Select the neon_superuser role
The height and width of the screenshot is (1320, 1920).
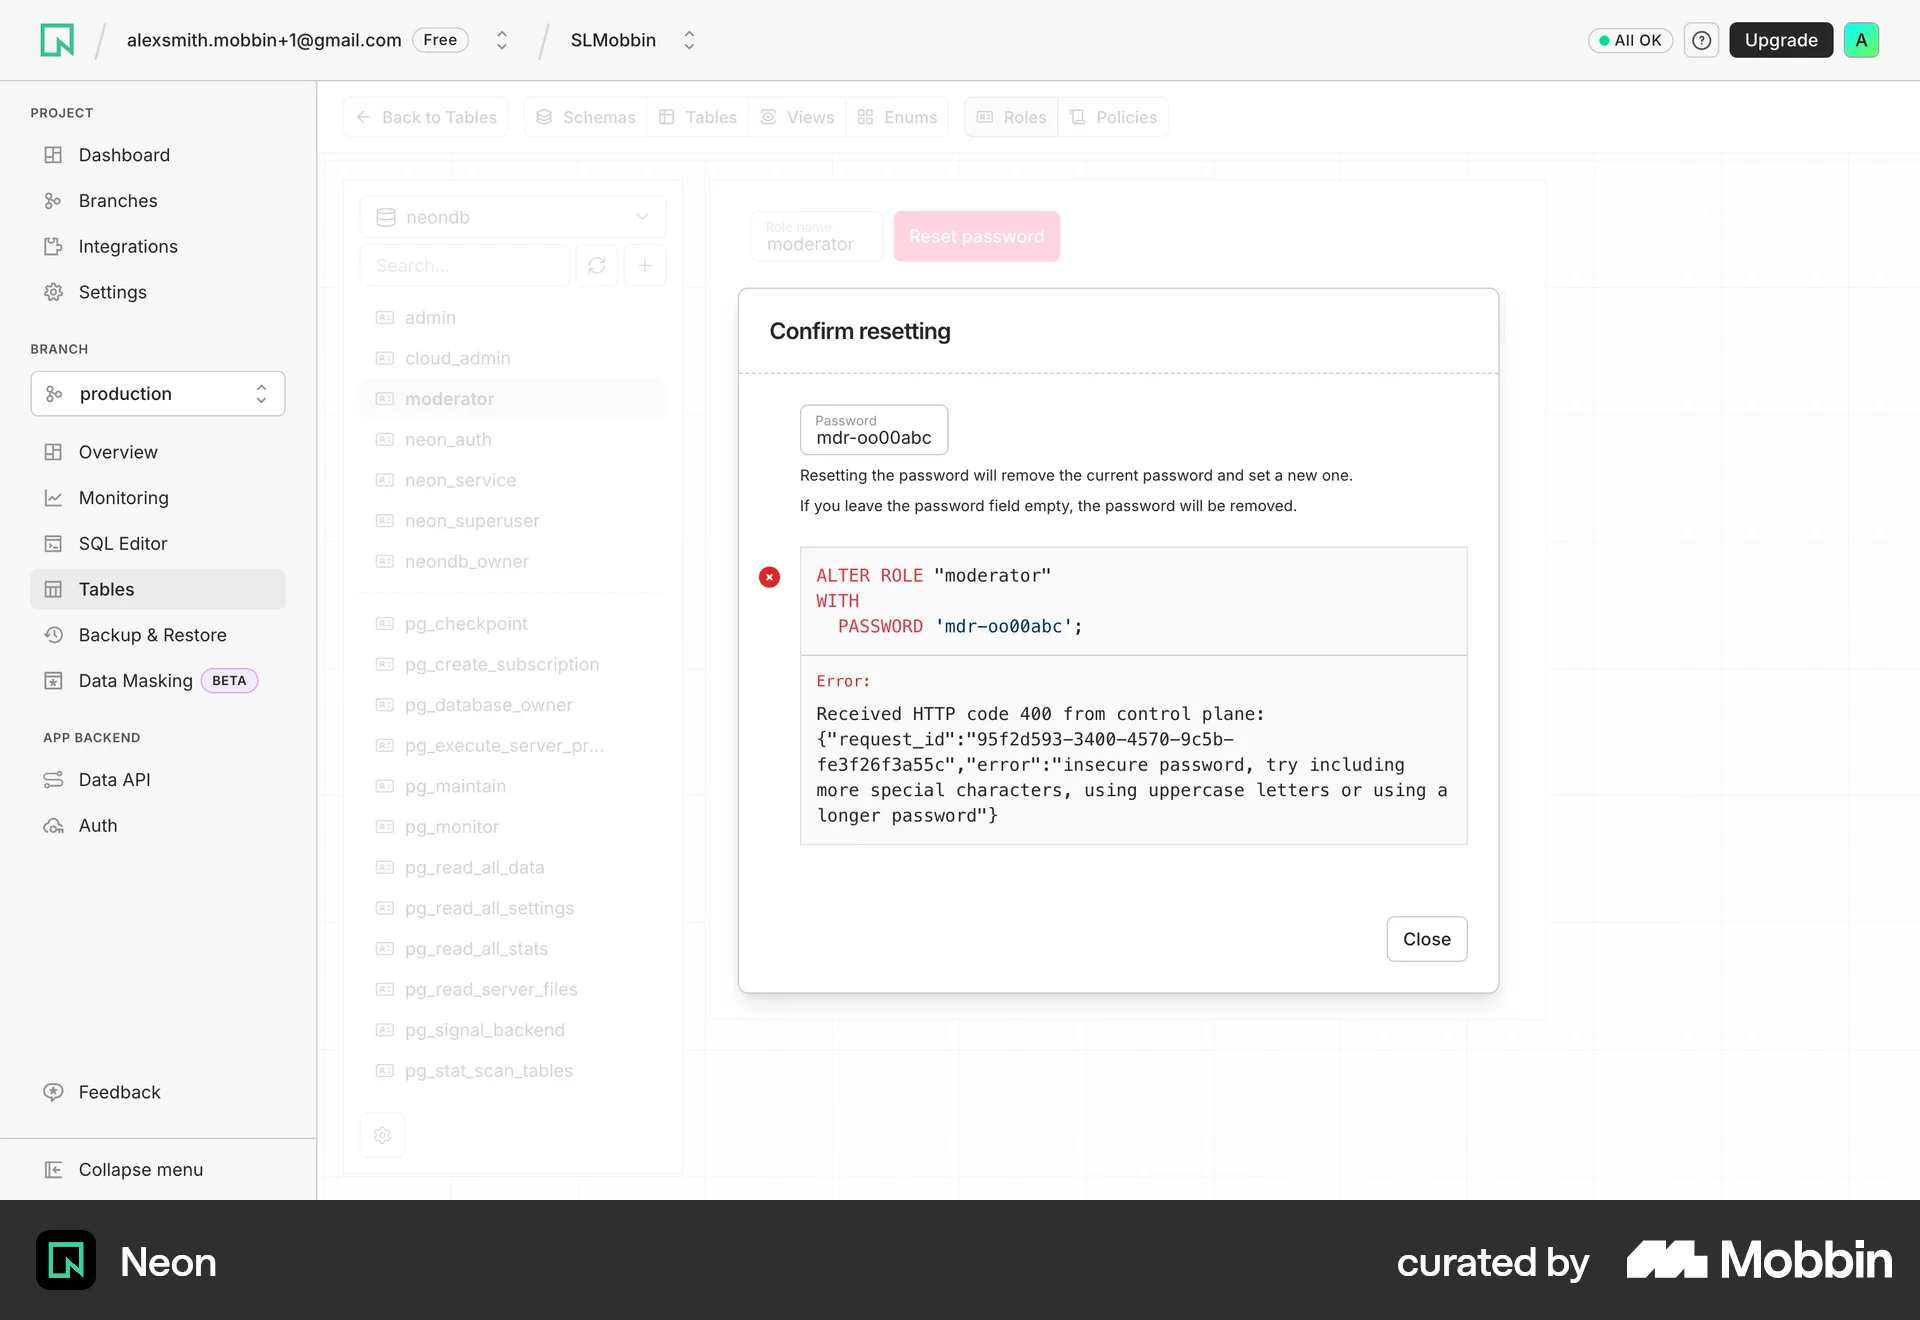[x=512, y=521]
